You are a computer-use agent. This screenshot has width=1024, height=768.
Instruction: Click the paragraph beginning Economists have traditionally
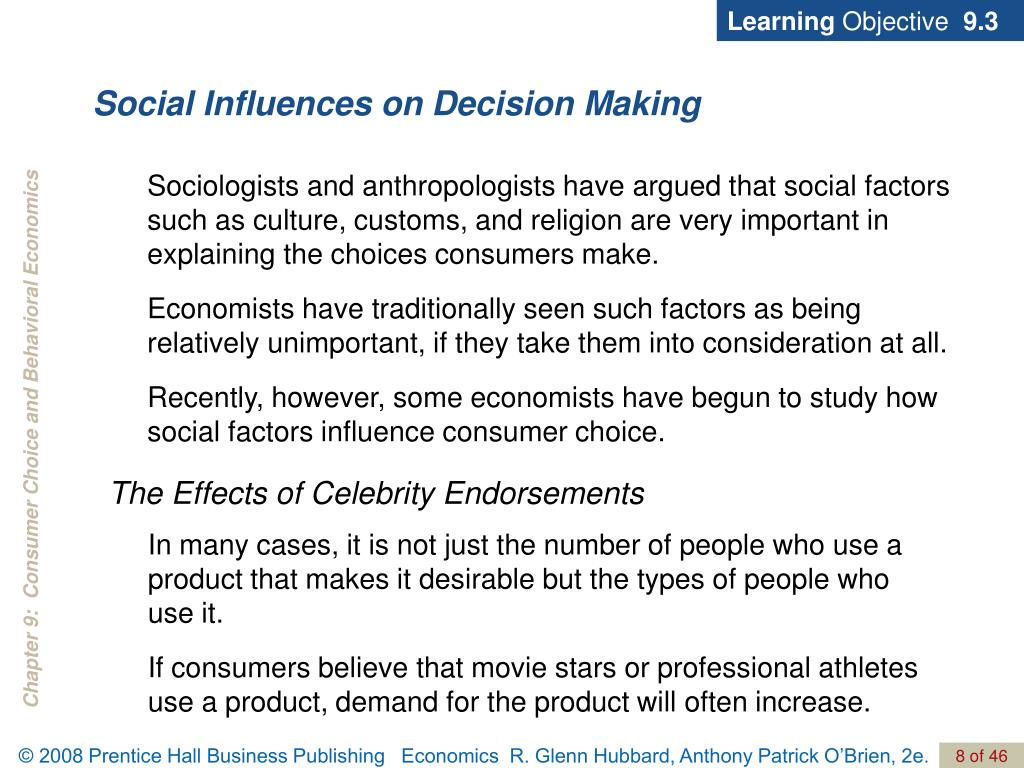(547, 326)
